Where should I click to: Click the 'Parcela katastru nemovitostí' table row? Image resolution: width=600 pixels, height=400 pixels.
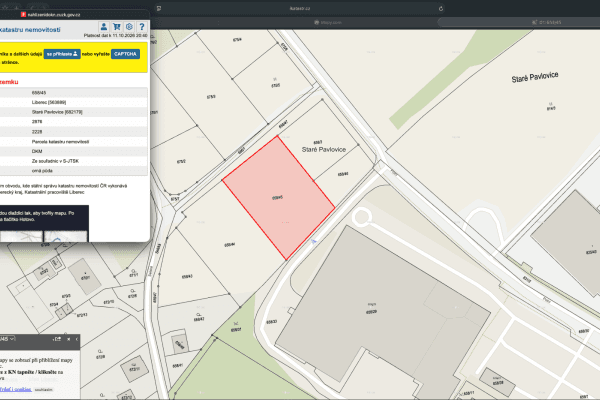point(73,142)
